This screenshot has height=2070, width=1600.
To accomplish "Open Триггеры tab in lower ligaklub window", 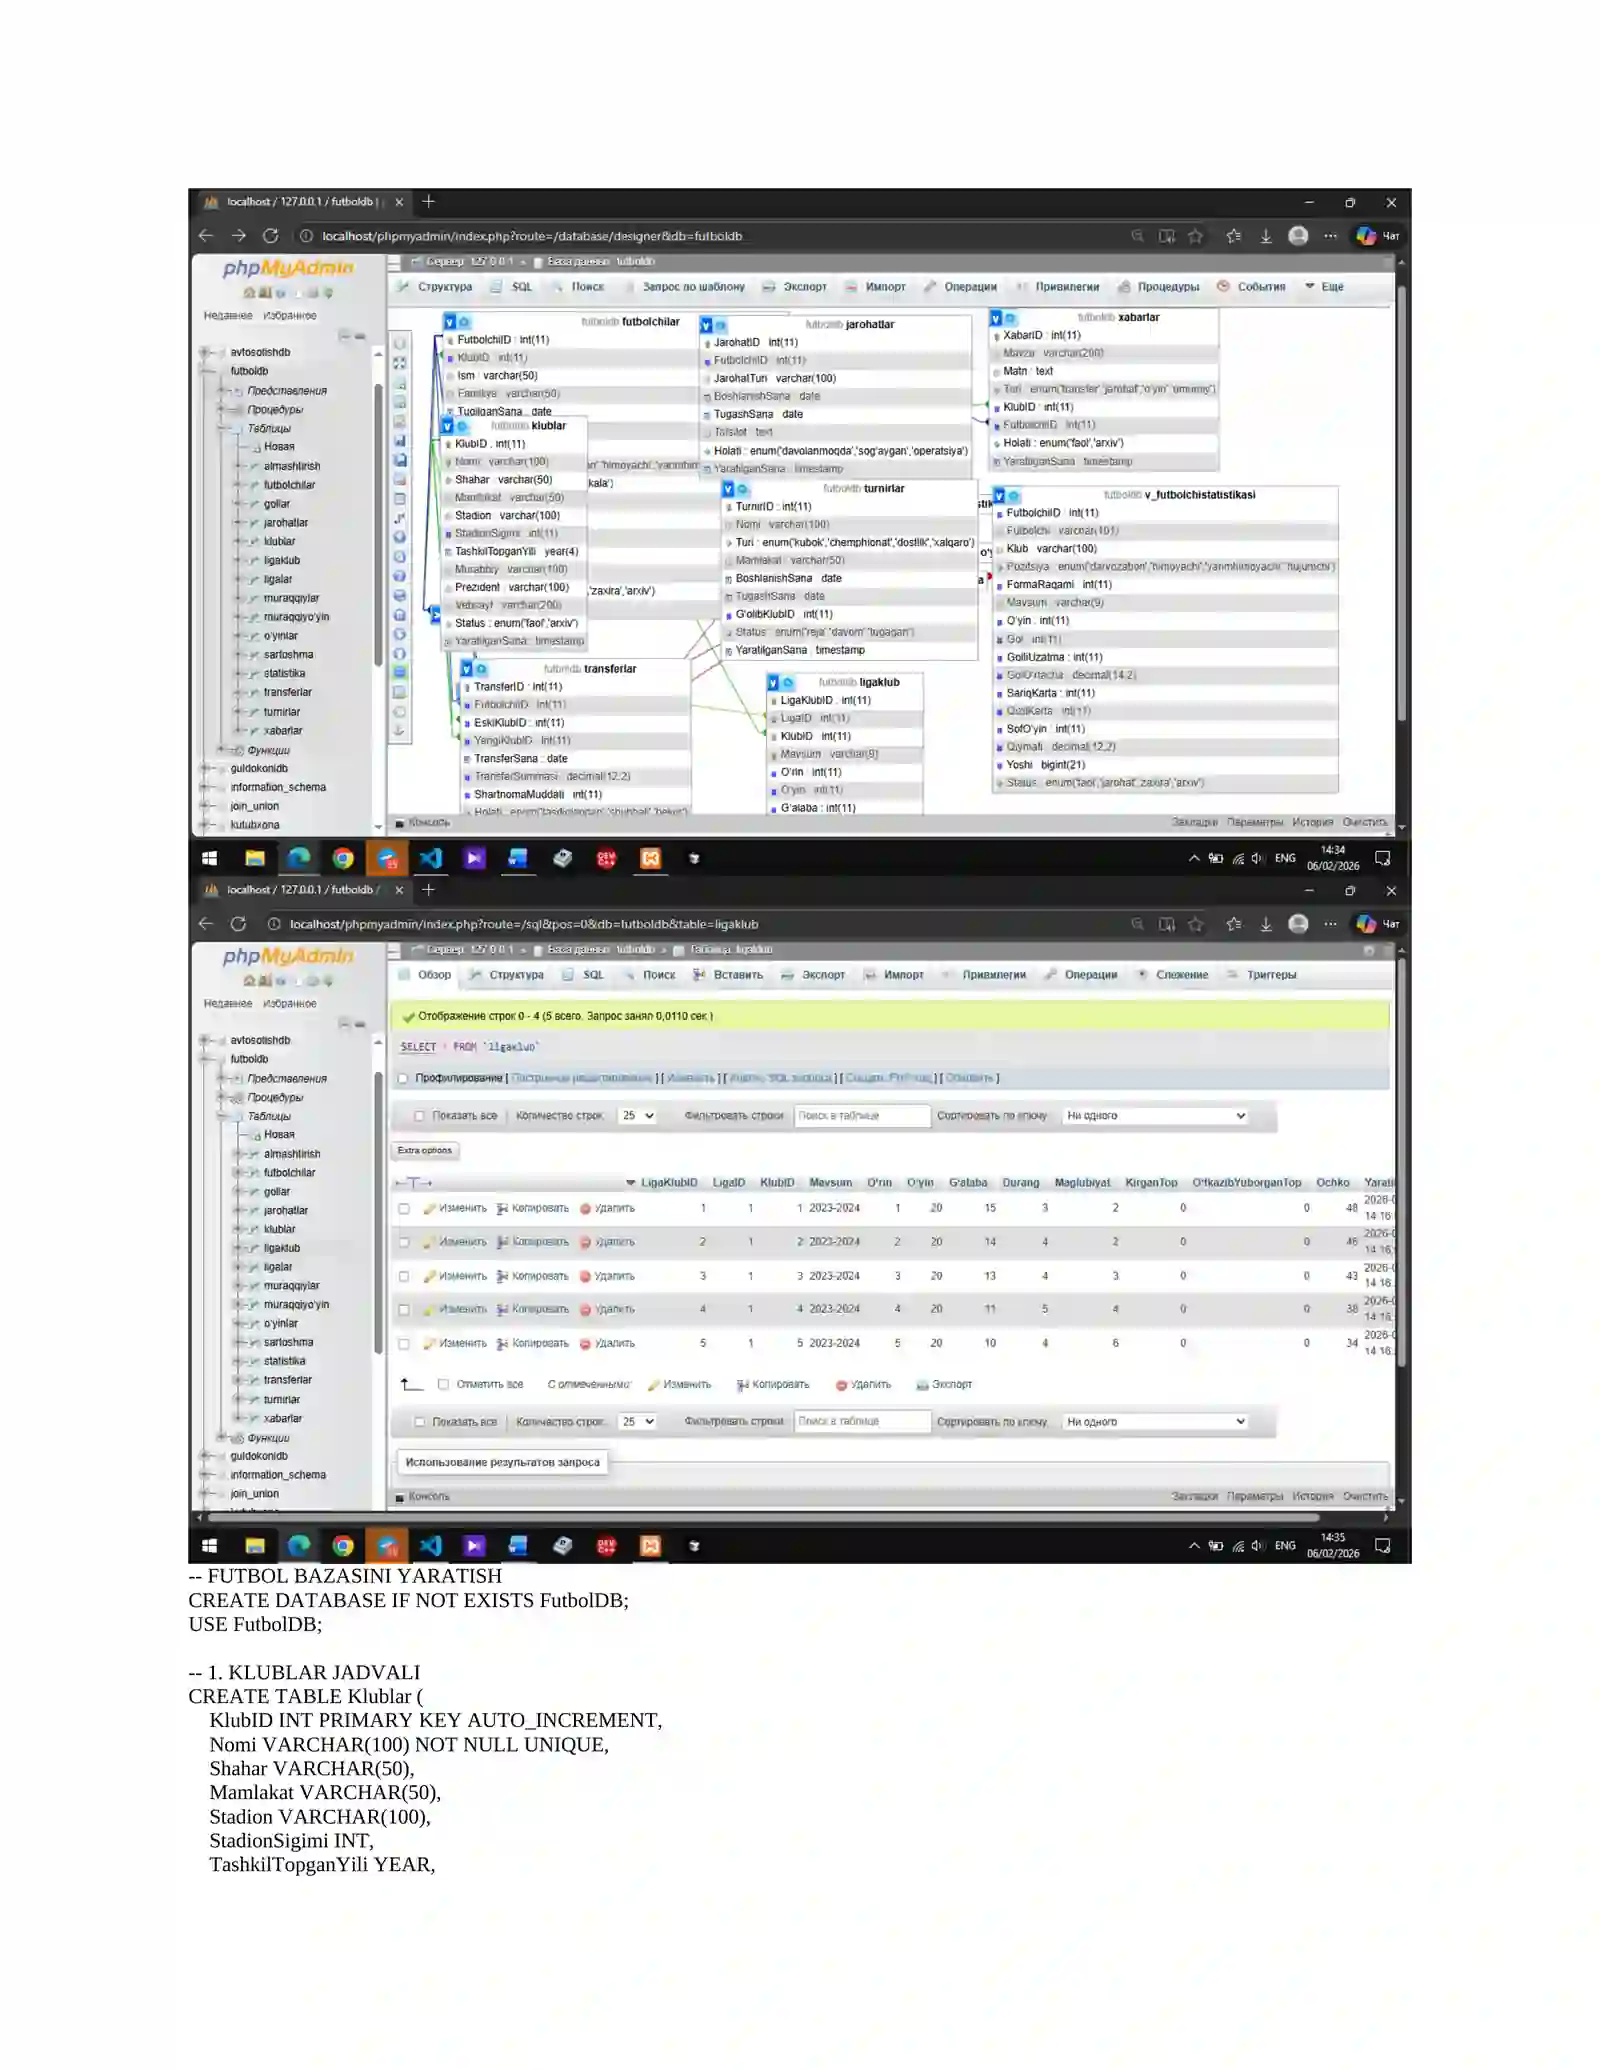I will click(1261, 975).
